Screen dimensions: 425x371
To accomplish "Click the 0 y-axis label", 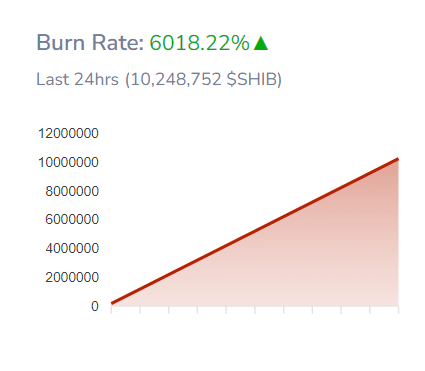I will tap(95, 306).
